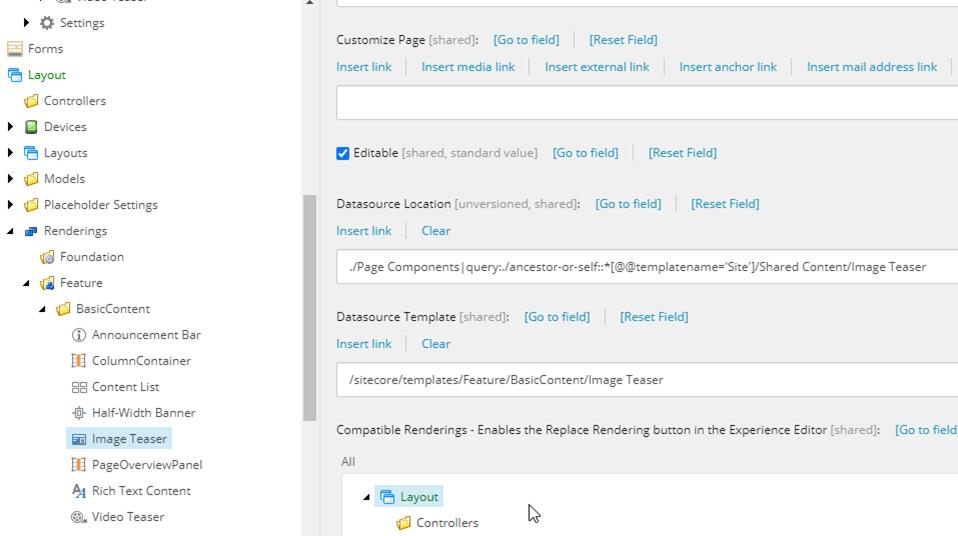
Task: Click Insert media link for Customize Page
Action: click(468, 67)
